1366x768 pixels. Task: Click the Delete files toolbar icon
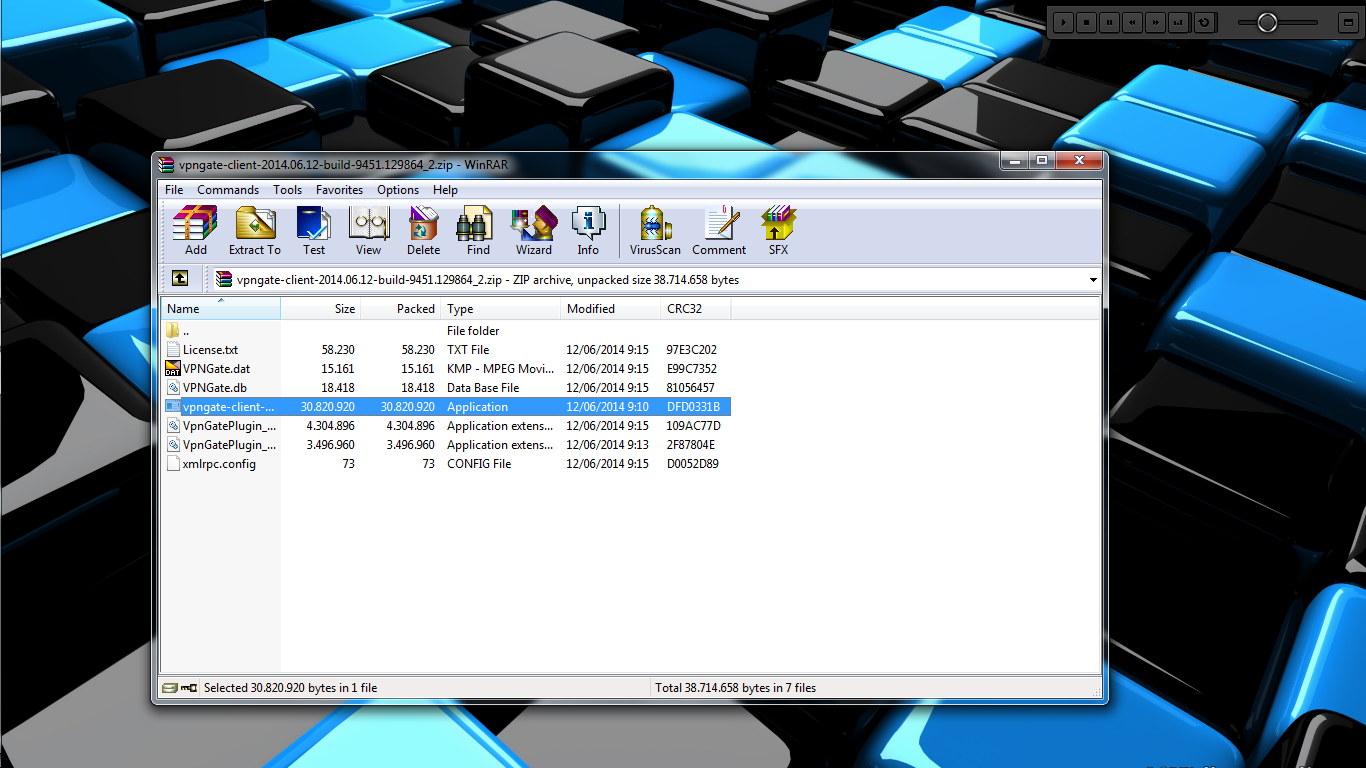pyautogui.click(x=423, y=231)
